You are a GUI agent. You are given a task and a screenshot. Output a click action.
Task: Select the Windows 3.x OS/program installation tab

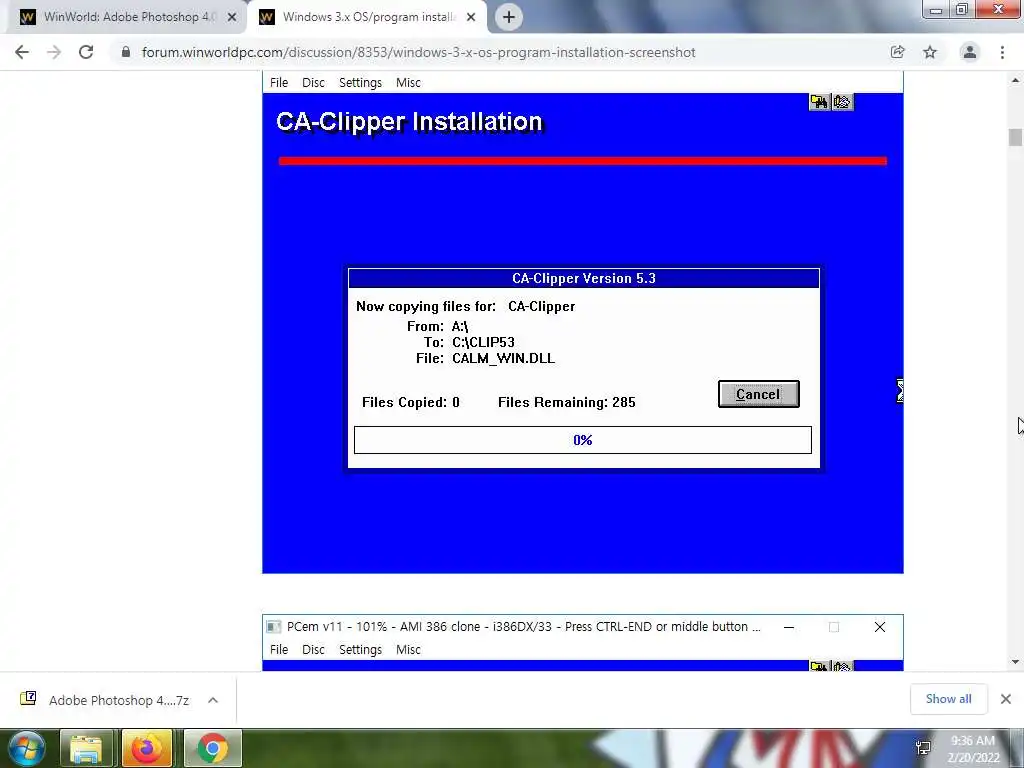coord(367,17)
